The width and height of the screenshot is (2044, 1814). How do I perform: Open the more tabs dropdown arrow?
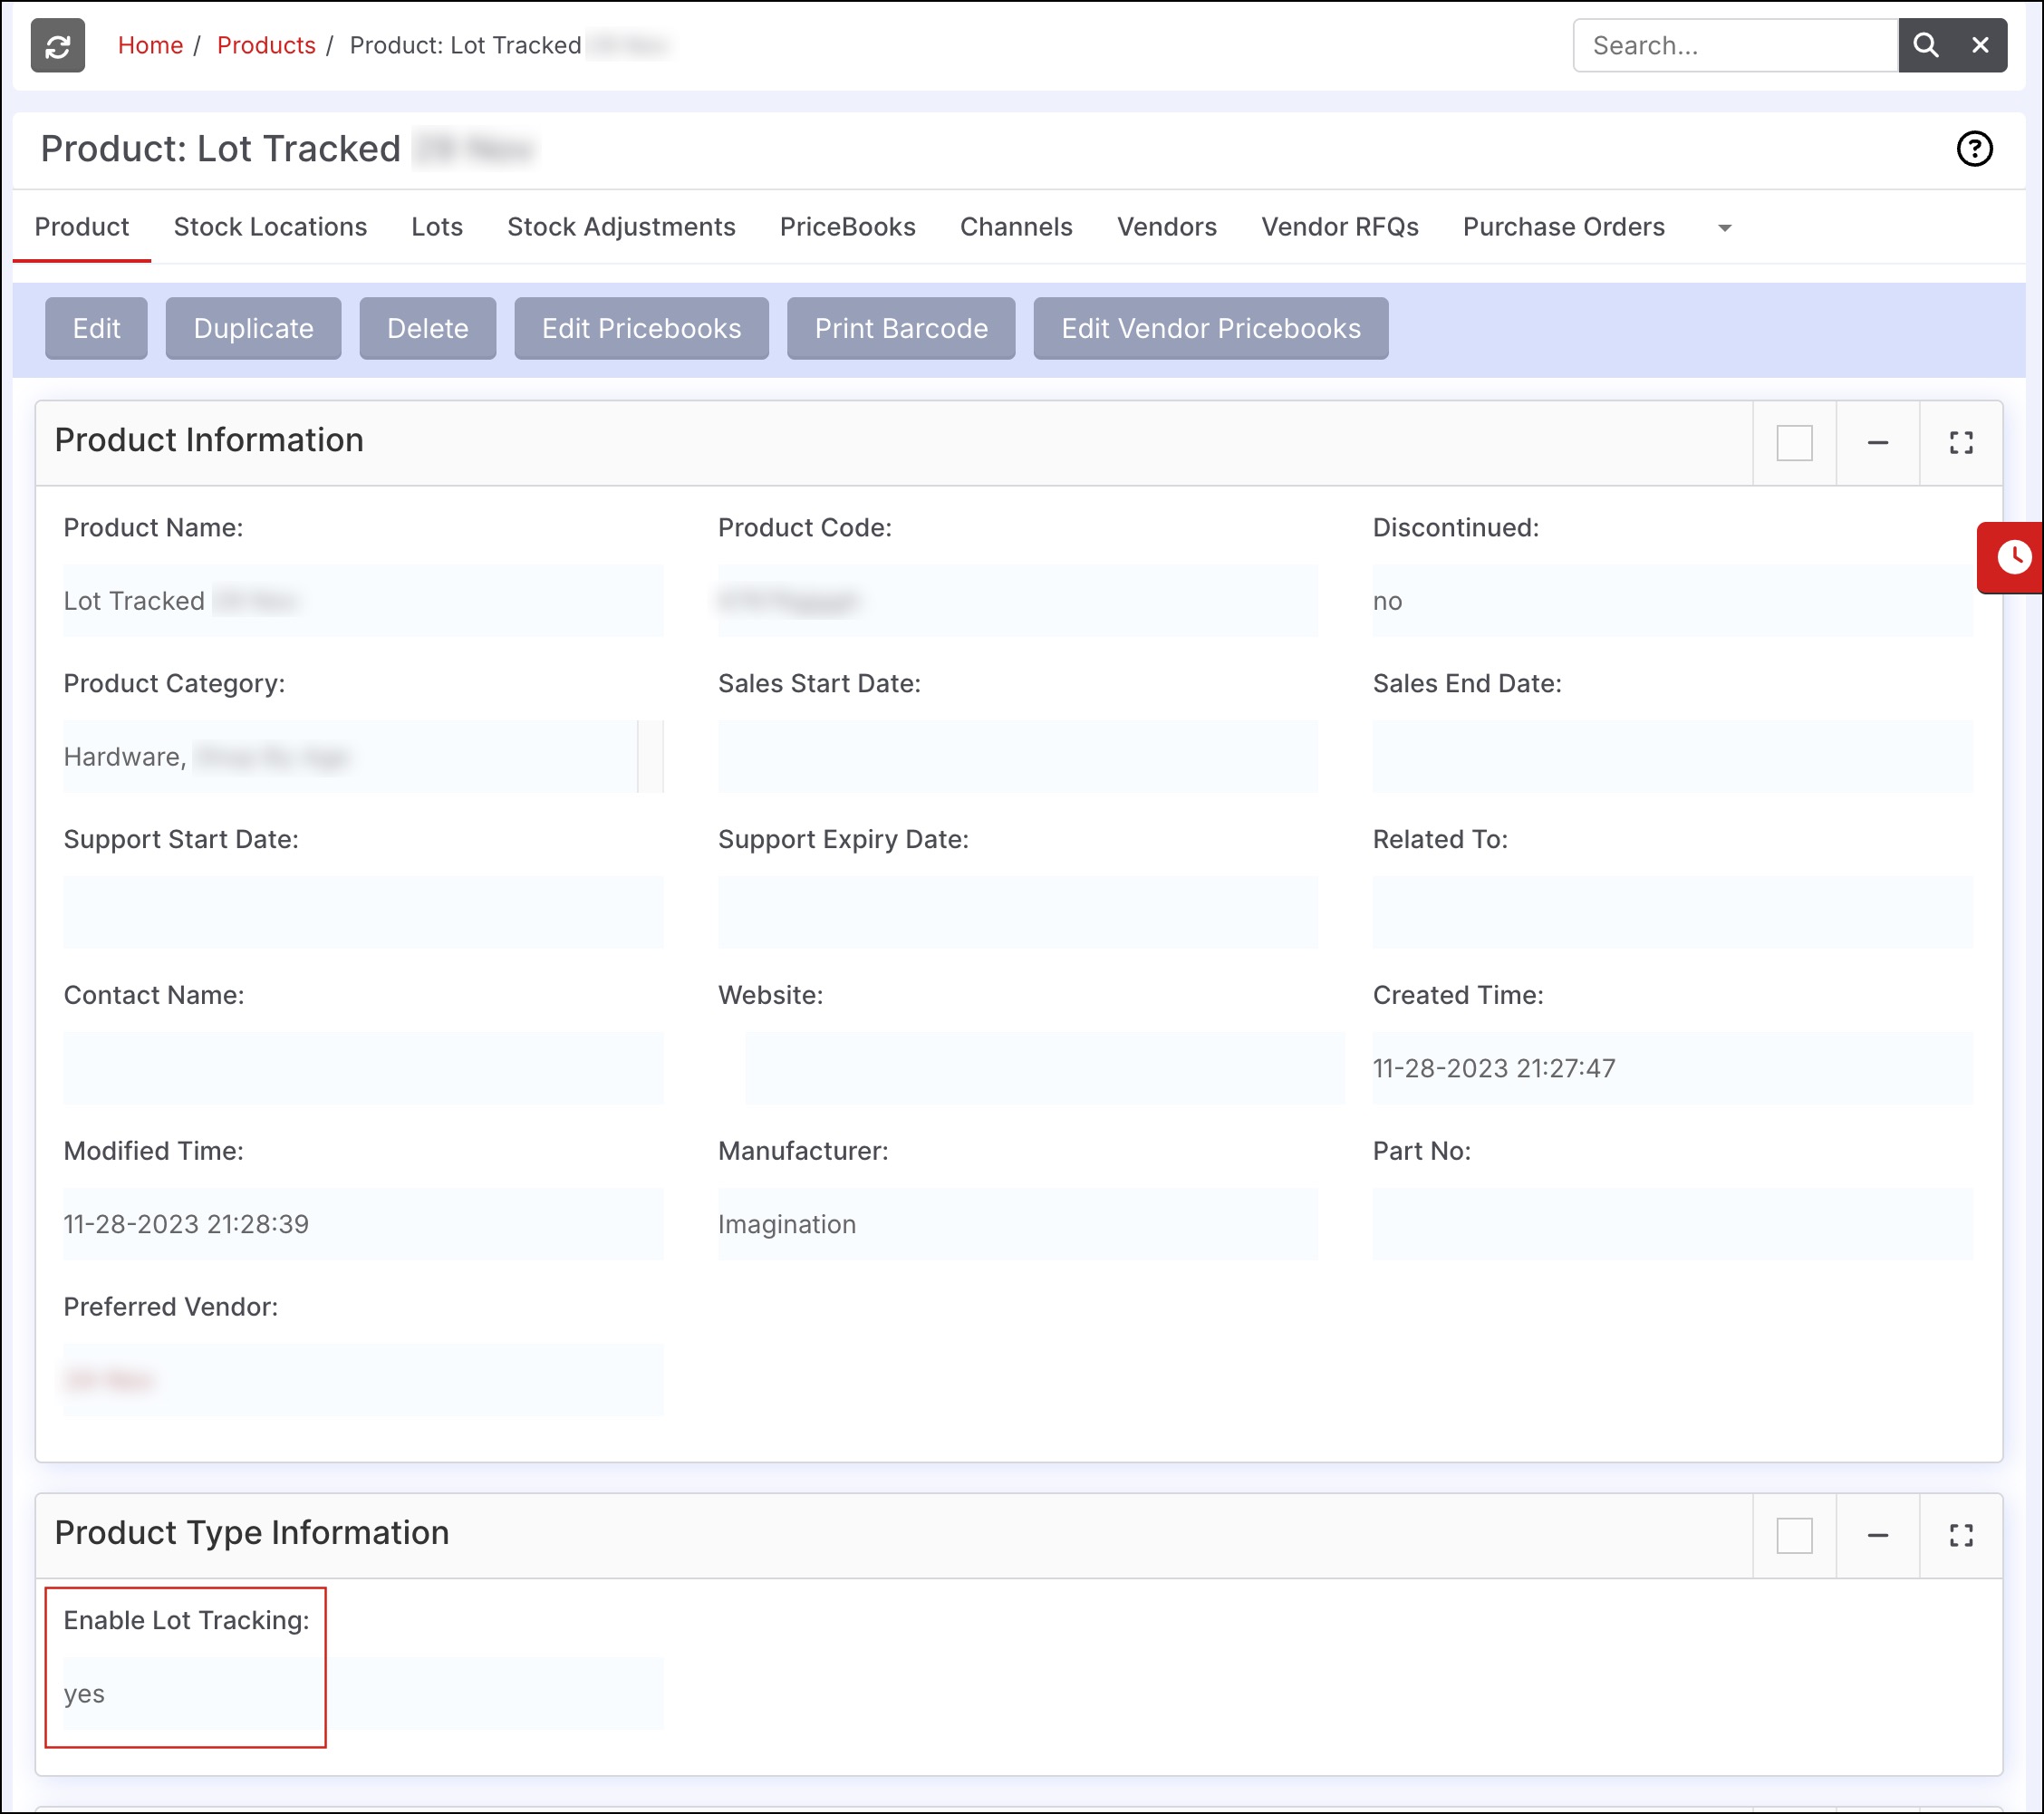[x=1724, y=228]
